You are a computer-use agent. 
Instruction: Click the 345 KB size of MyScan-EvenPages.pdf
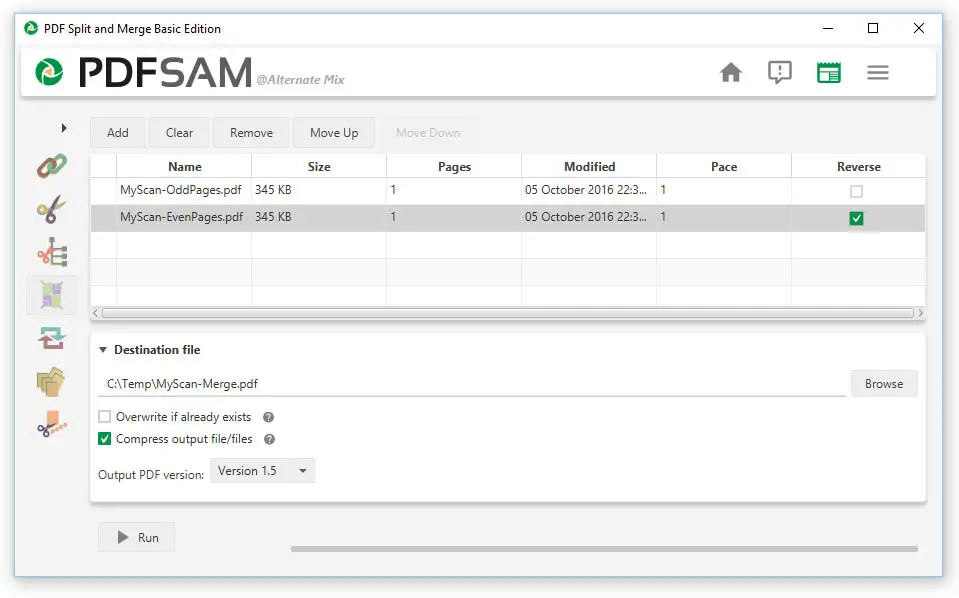(x=273, y=217)
